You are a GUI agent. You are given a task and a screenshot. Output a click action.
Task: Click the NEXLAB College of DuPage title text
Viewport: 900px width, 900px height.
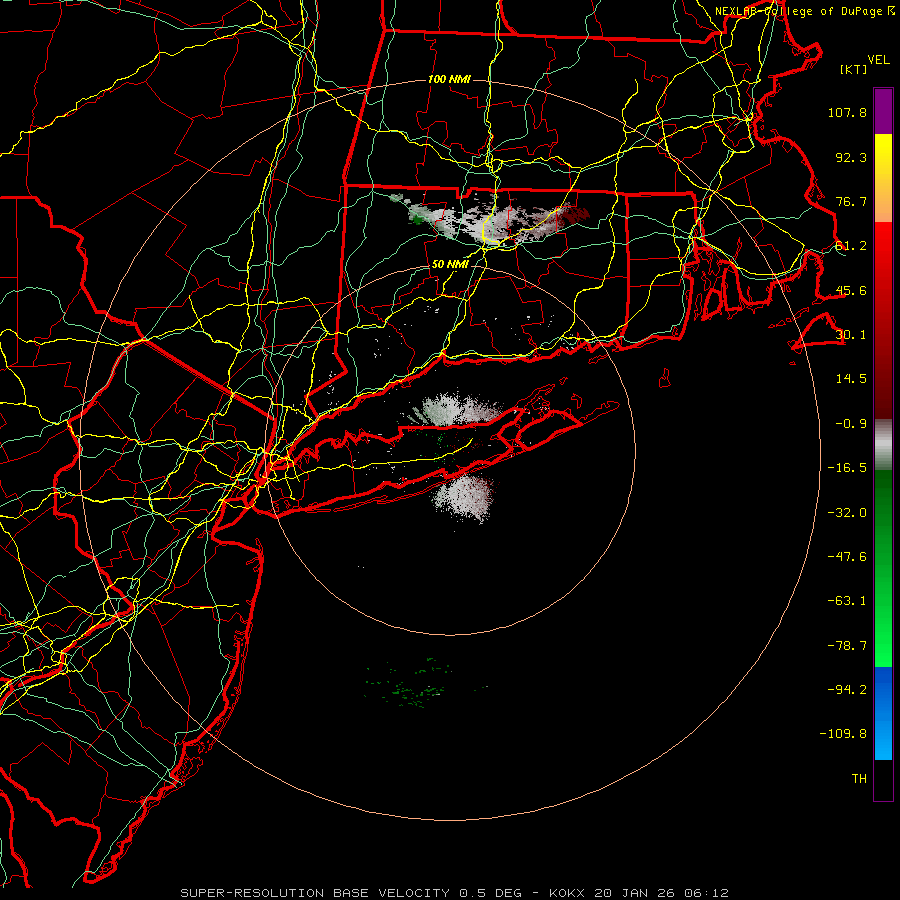804,11
